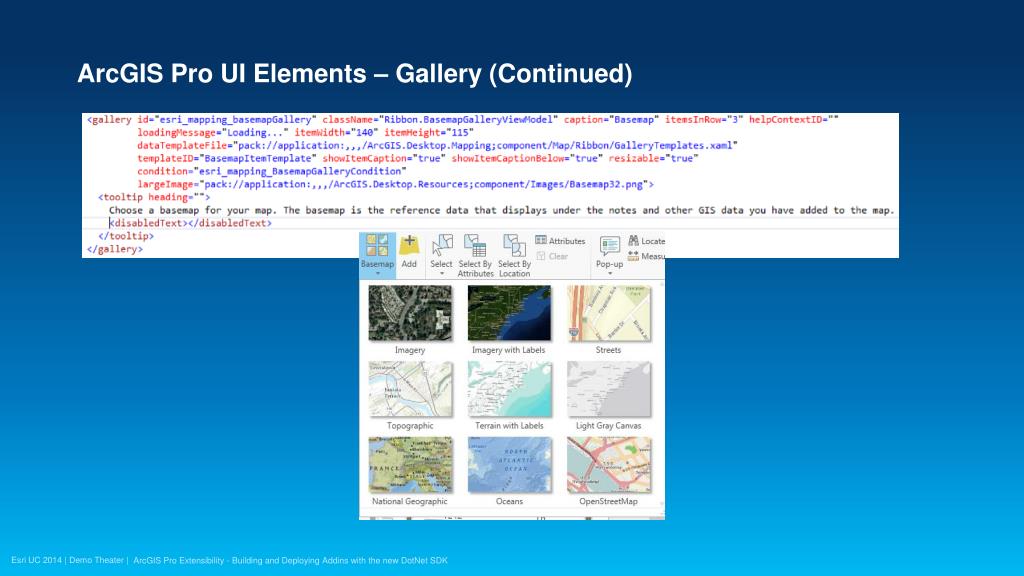Choose the Oceans basemap thumbnail

click(509, 465)
